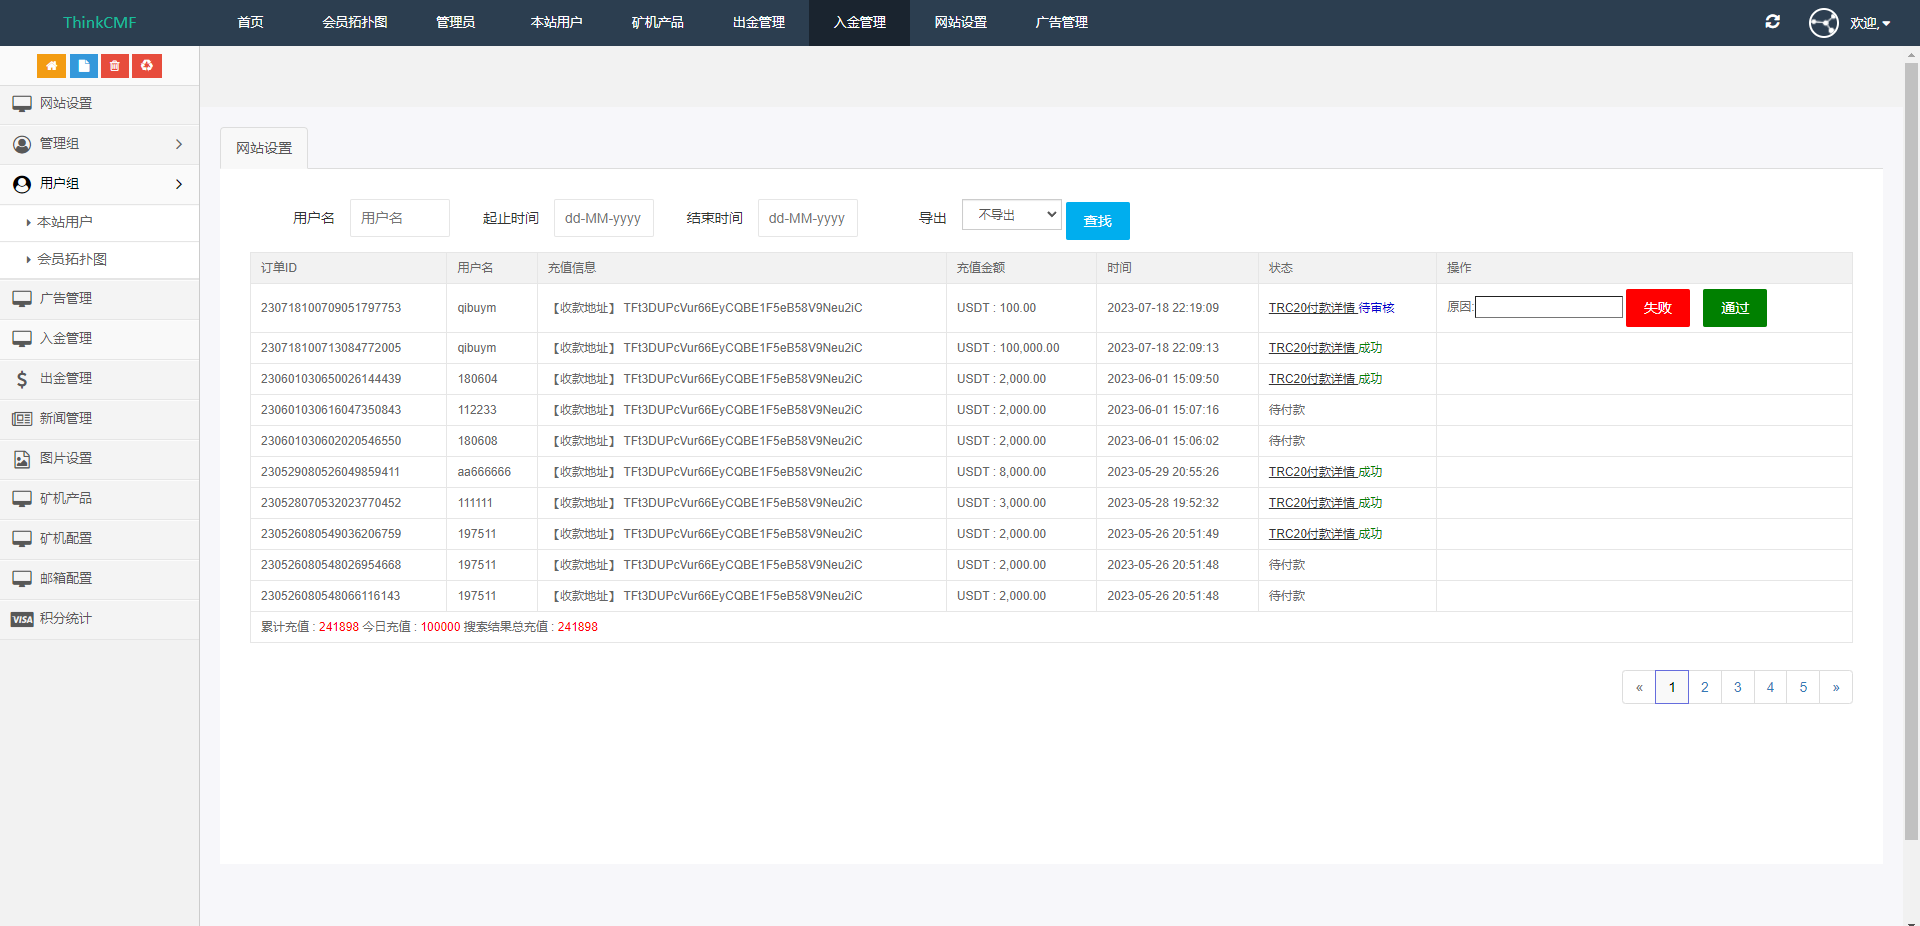Click the red recycle shortcut icon
The height and width of the screenshot is (926, 1920).
tap(147, 66)
